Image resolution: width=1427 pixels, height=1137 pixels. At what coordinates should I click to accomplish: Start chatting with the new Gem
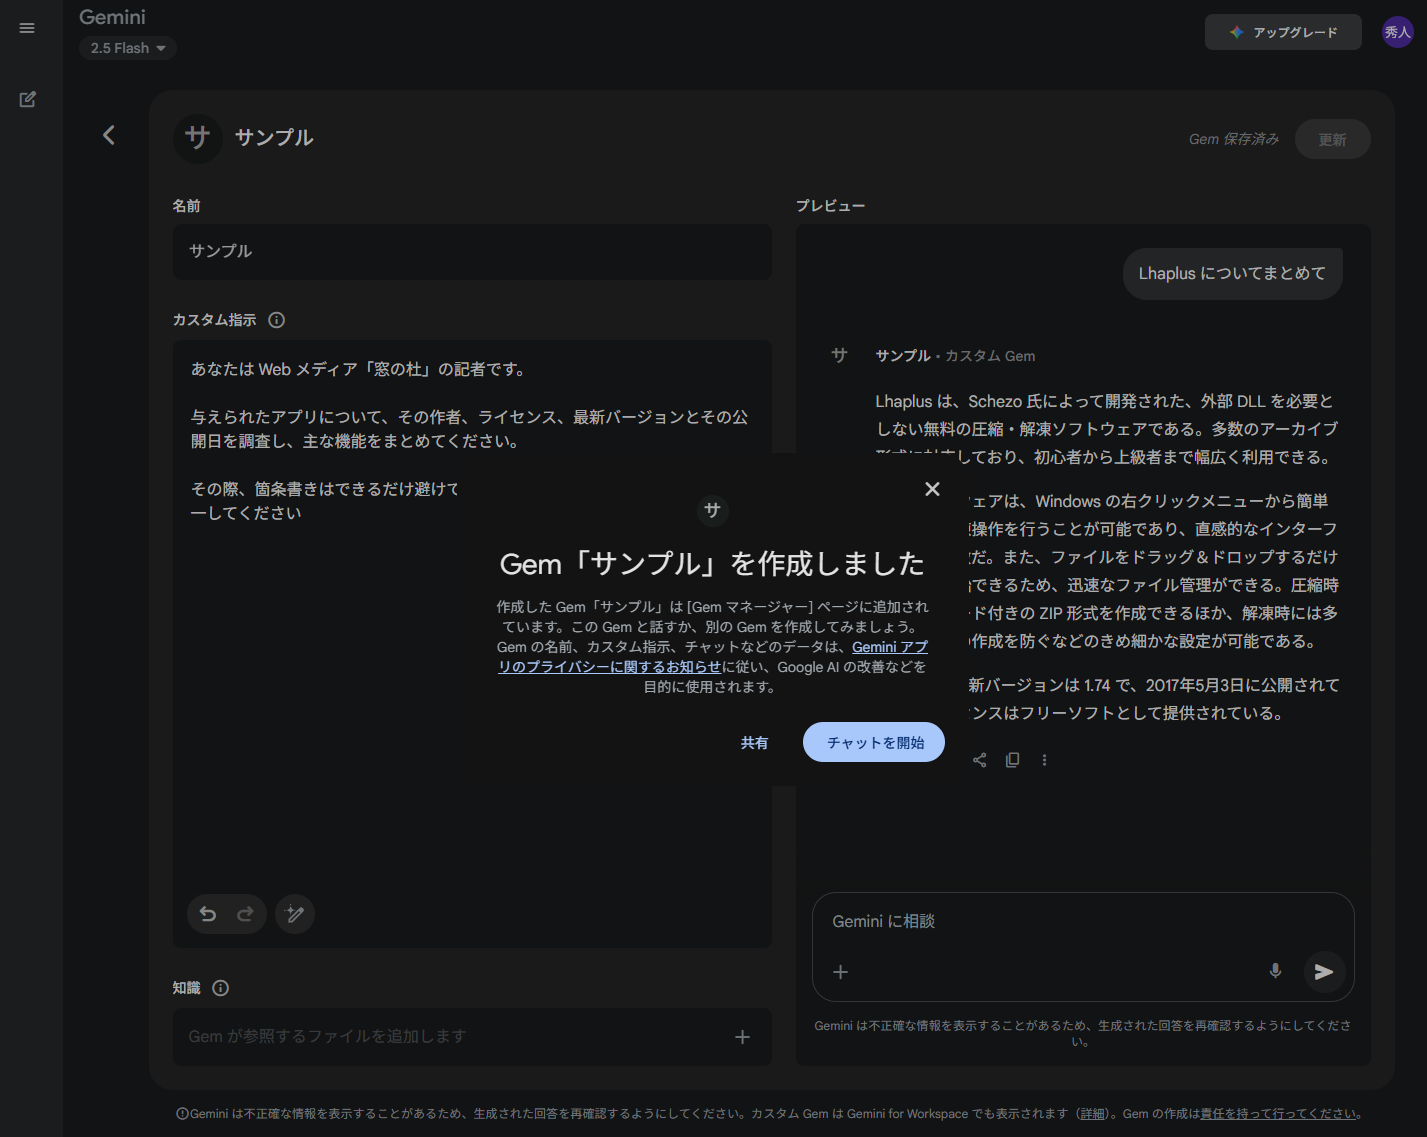click(x=872, y=742)
